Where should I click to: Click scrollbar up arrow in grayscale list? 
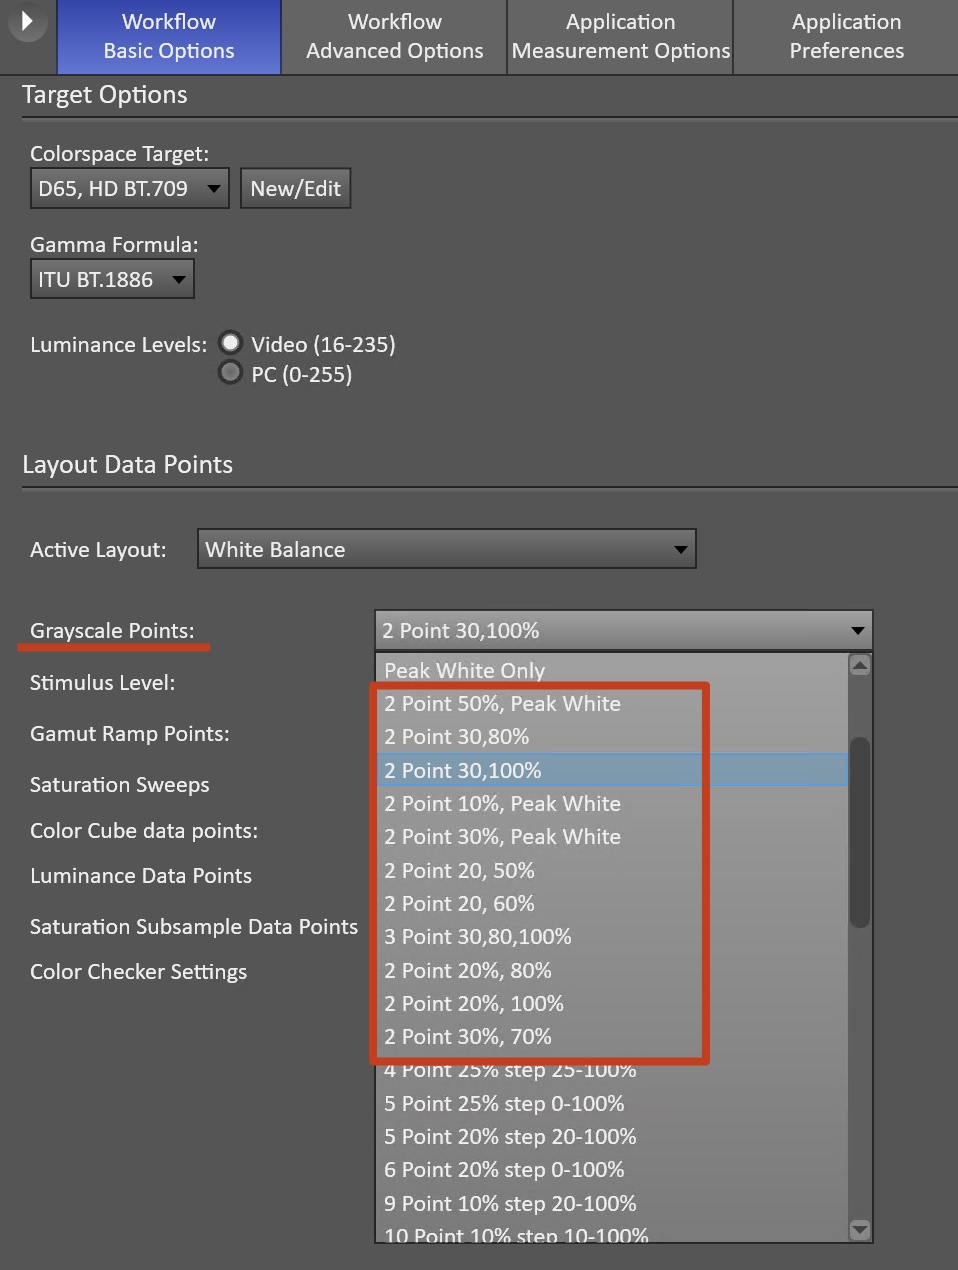coord(859,665)
